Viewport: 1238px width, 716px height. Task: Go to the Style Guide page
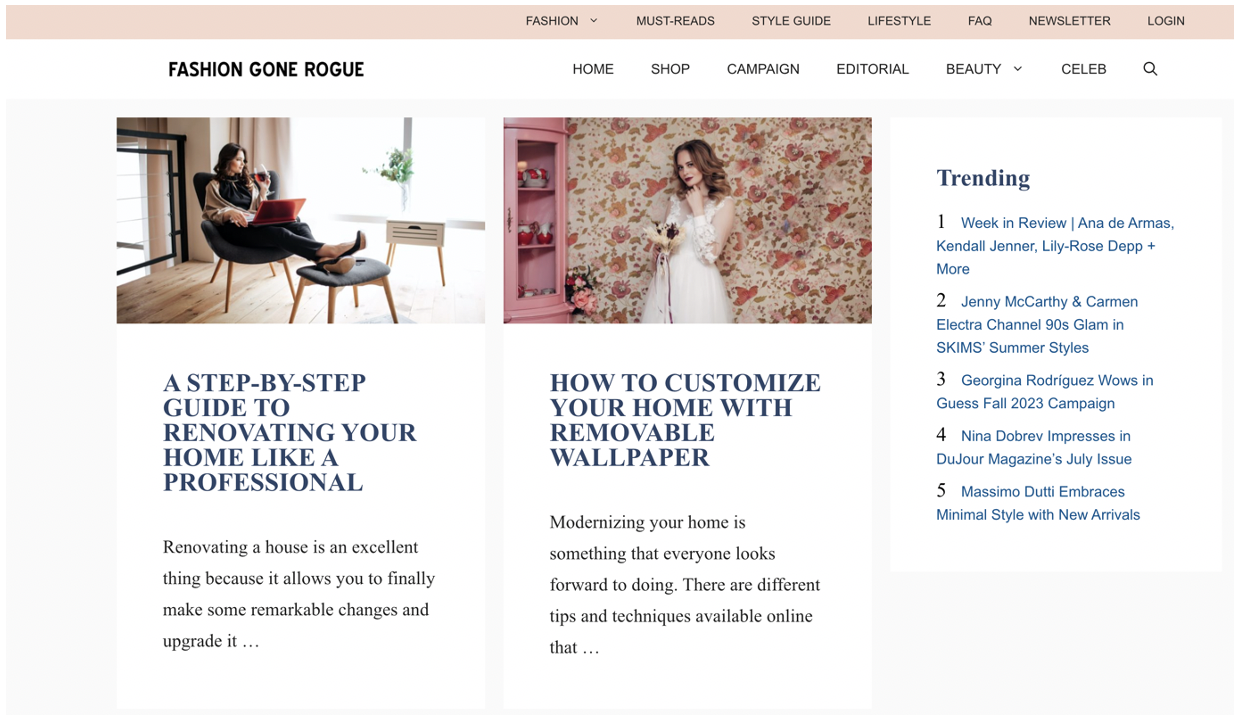coord(791,21)
